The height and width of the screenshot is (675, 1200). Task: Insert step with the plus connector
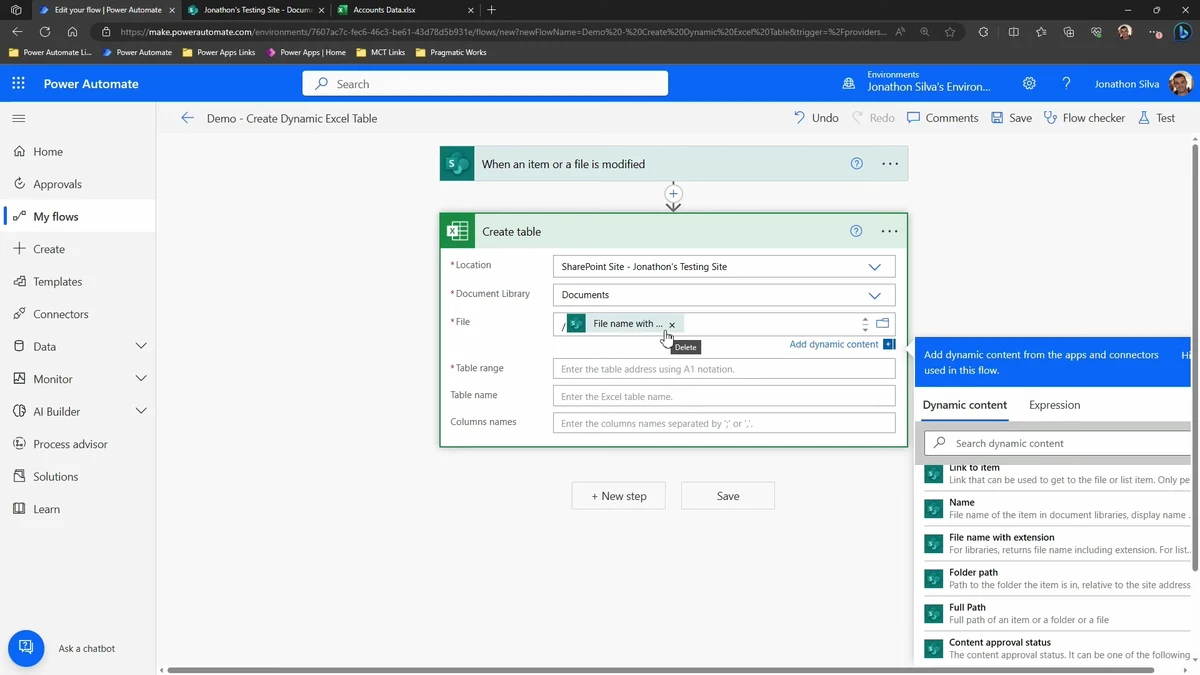pyautogui.click(x=673, y=194)
